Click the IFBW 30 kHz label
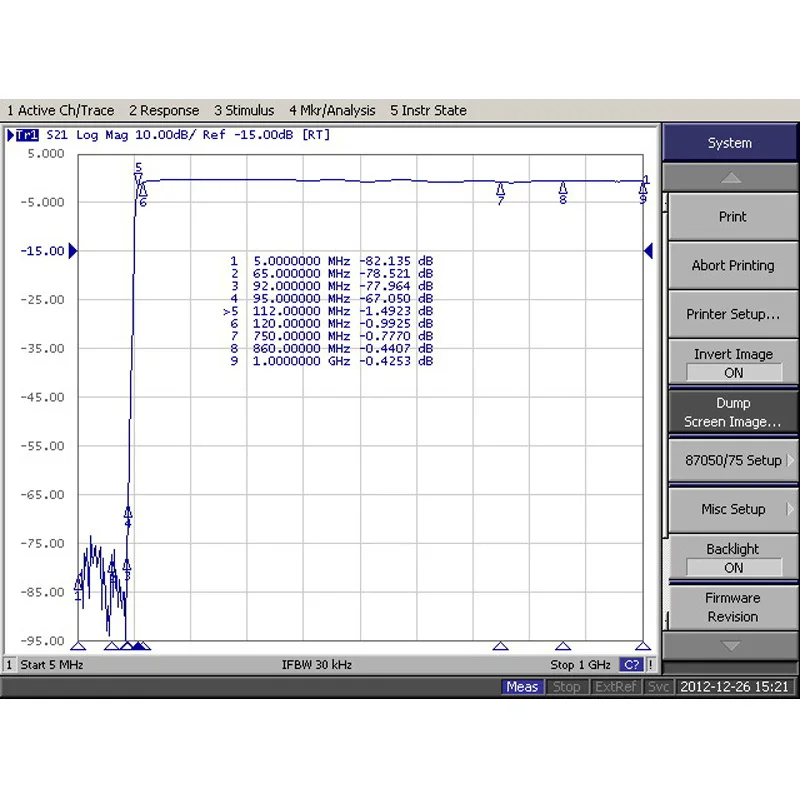The width and height of the screenshot is (800, 800). [317, 665]
